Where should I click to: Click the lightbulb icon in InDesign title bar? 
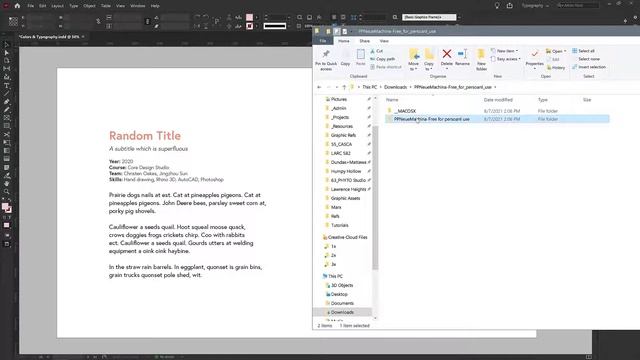coord(497,6)
